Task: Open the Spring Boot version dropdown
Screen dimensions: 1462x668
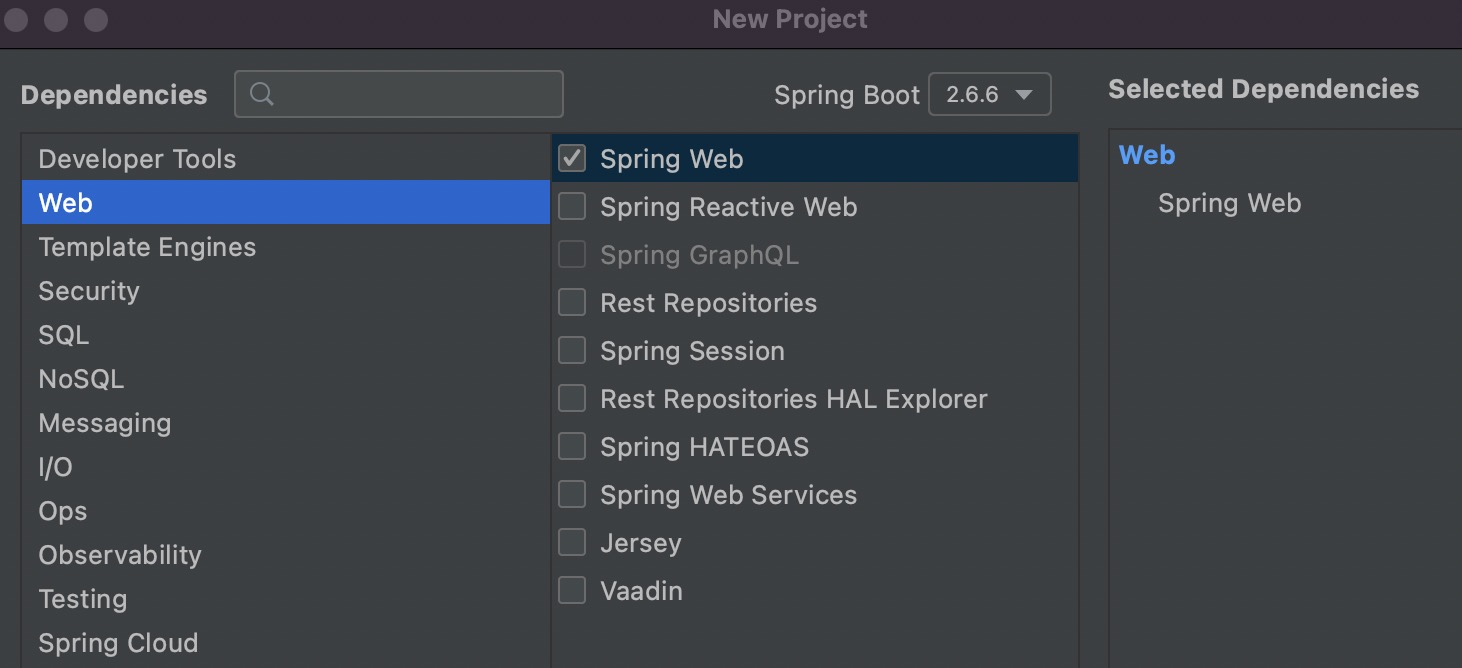Action: pyautogui.click(x=989, y=95)
